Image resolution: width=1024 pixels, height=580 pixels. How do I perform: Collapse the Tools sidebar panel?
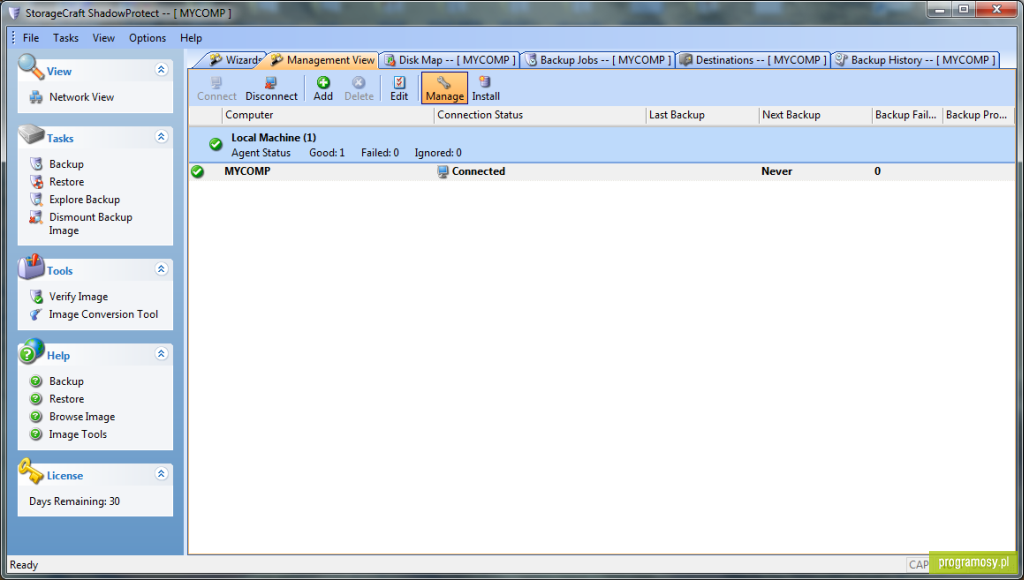point(161,269)
